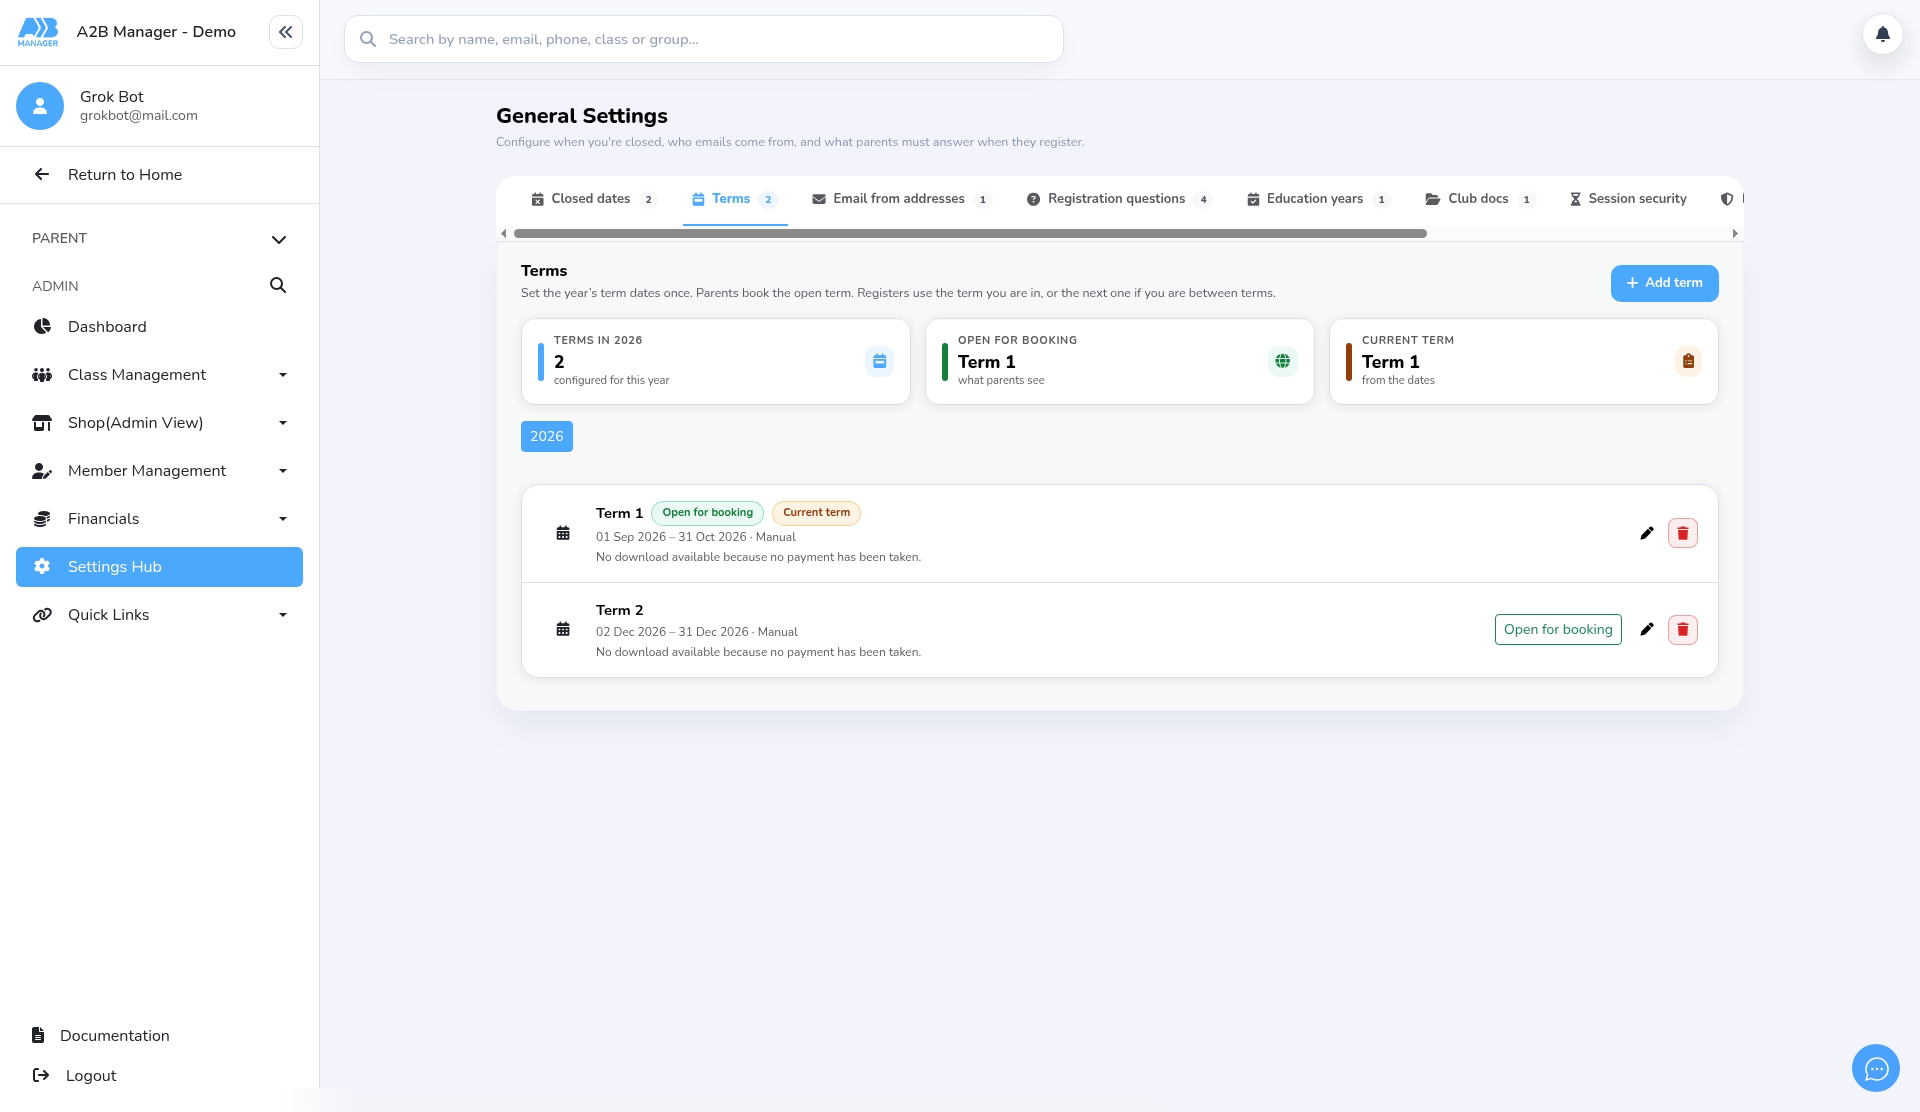Switch to Email from addresses tab
The image size is (1920, 1112).
click(x=901, y=199)
